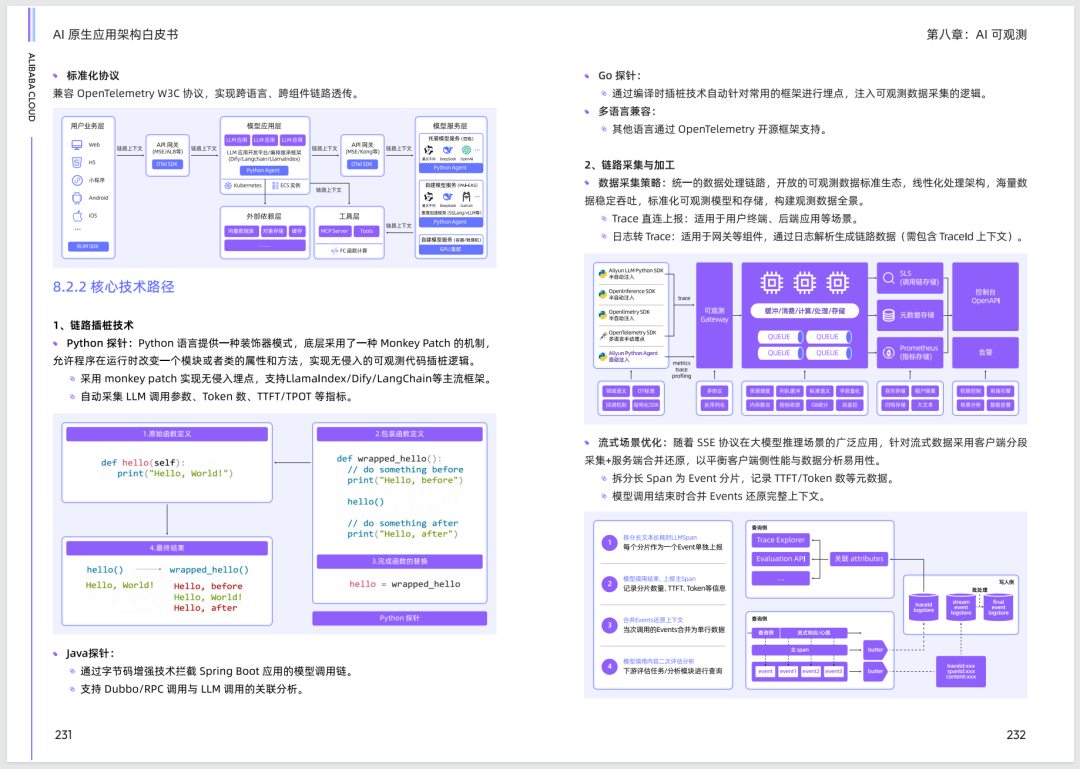Click the 可观测 Gateway block
Image resolution: width=1080 pixels, height=769 pixels.
pyautogui.click(x=714, y=315)
